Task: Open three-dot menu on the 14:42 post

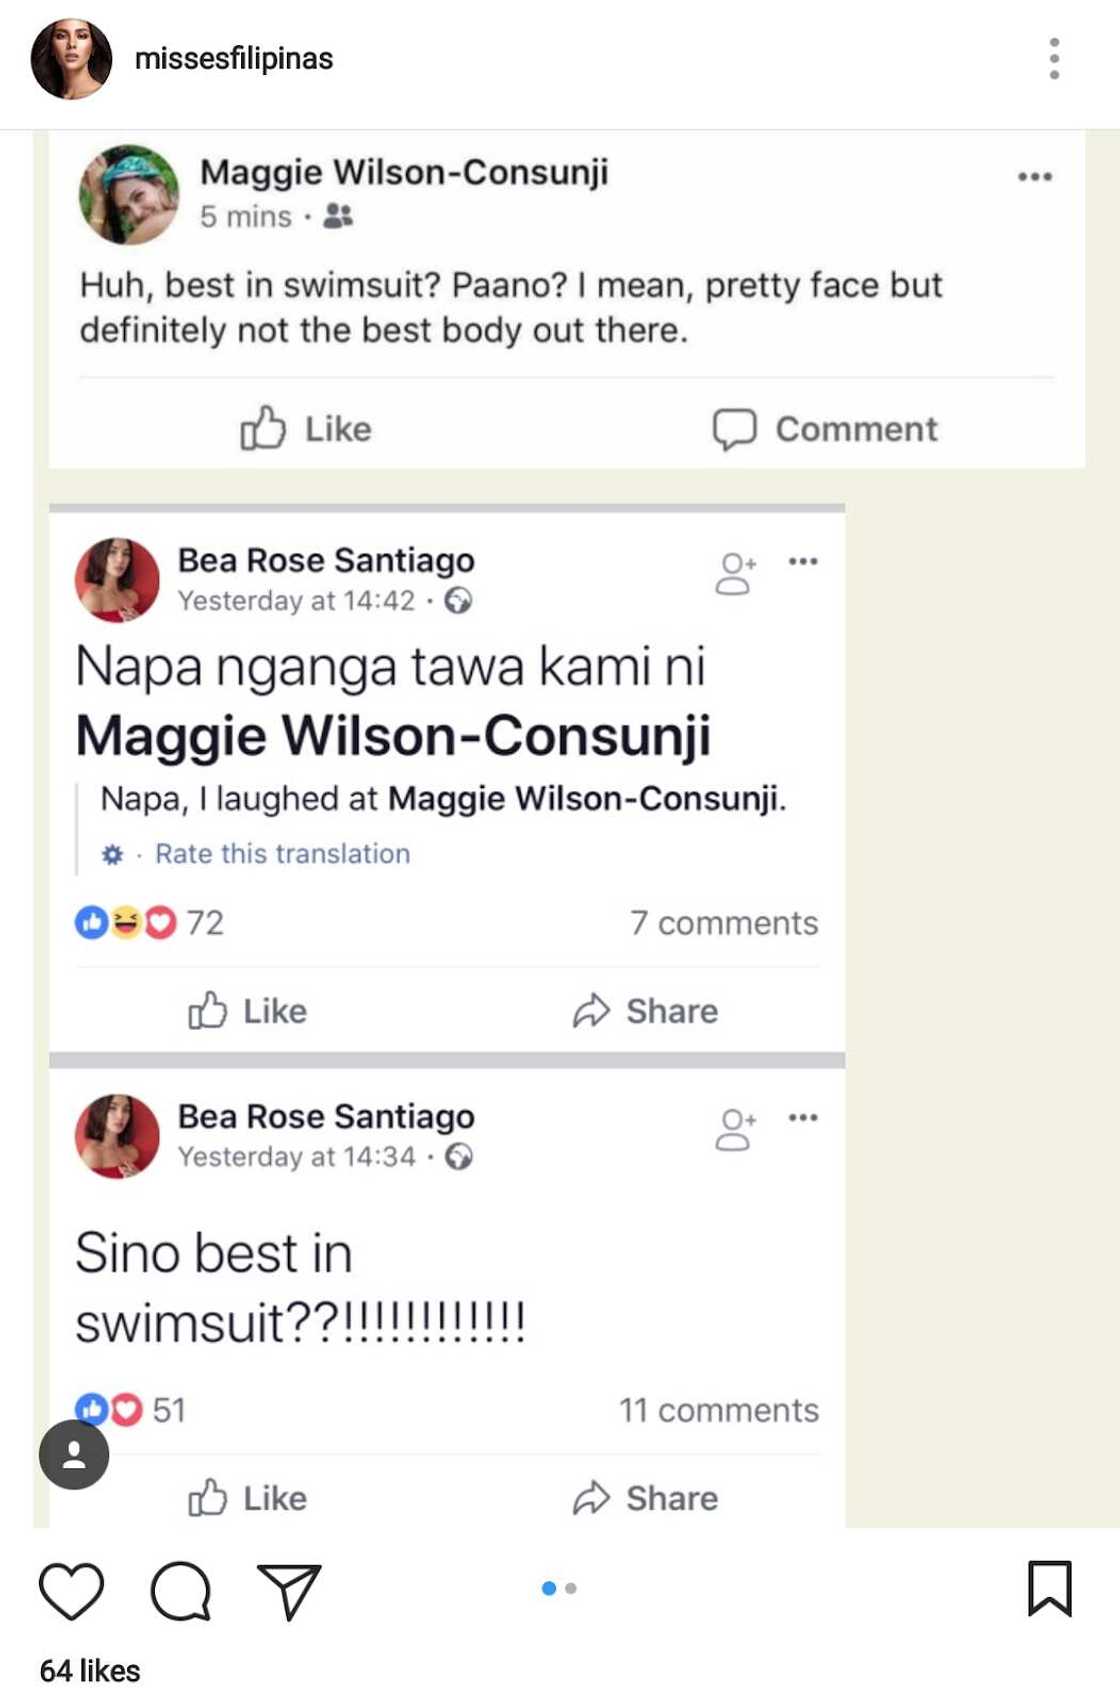Action: click(x=803, y=561)
